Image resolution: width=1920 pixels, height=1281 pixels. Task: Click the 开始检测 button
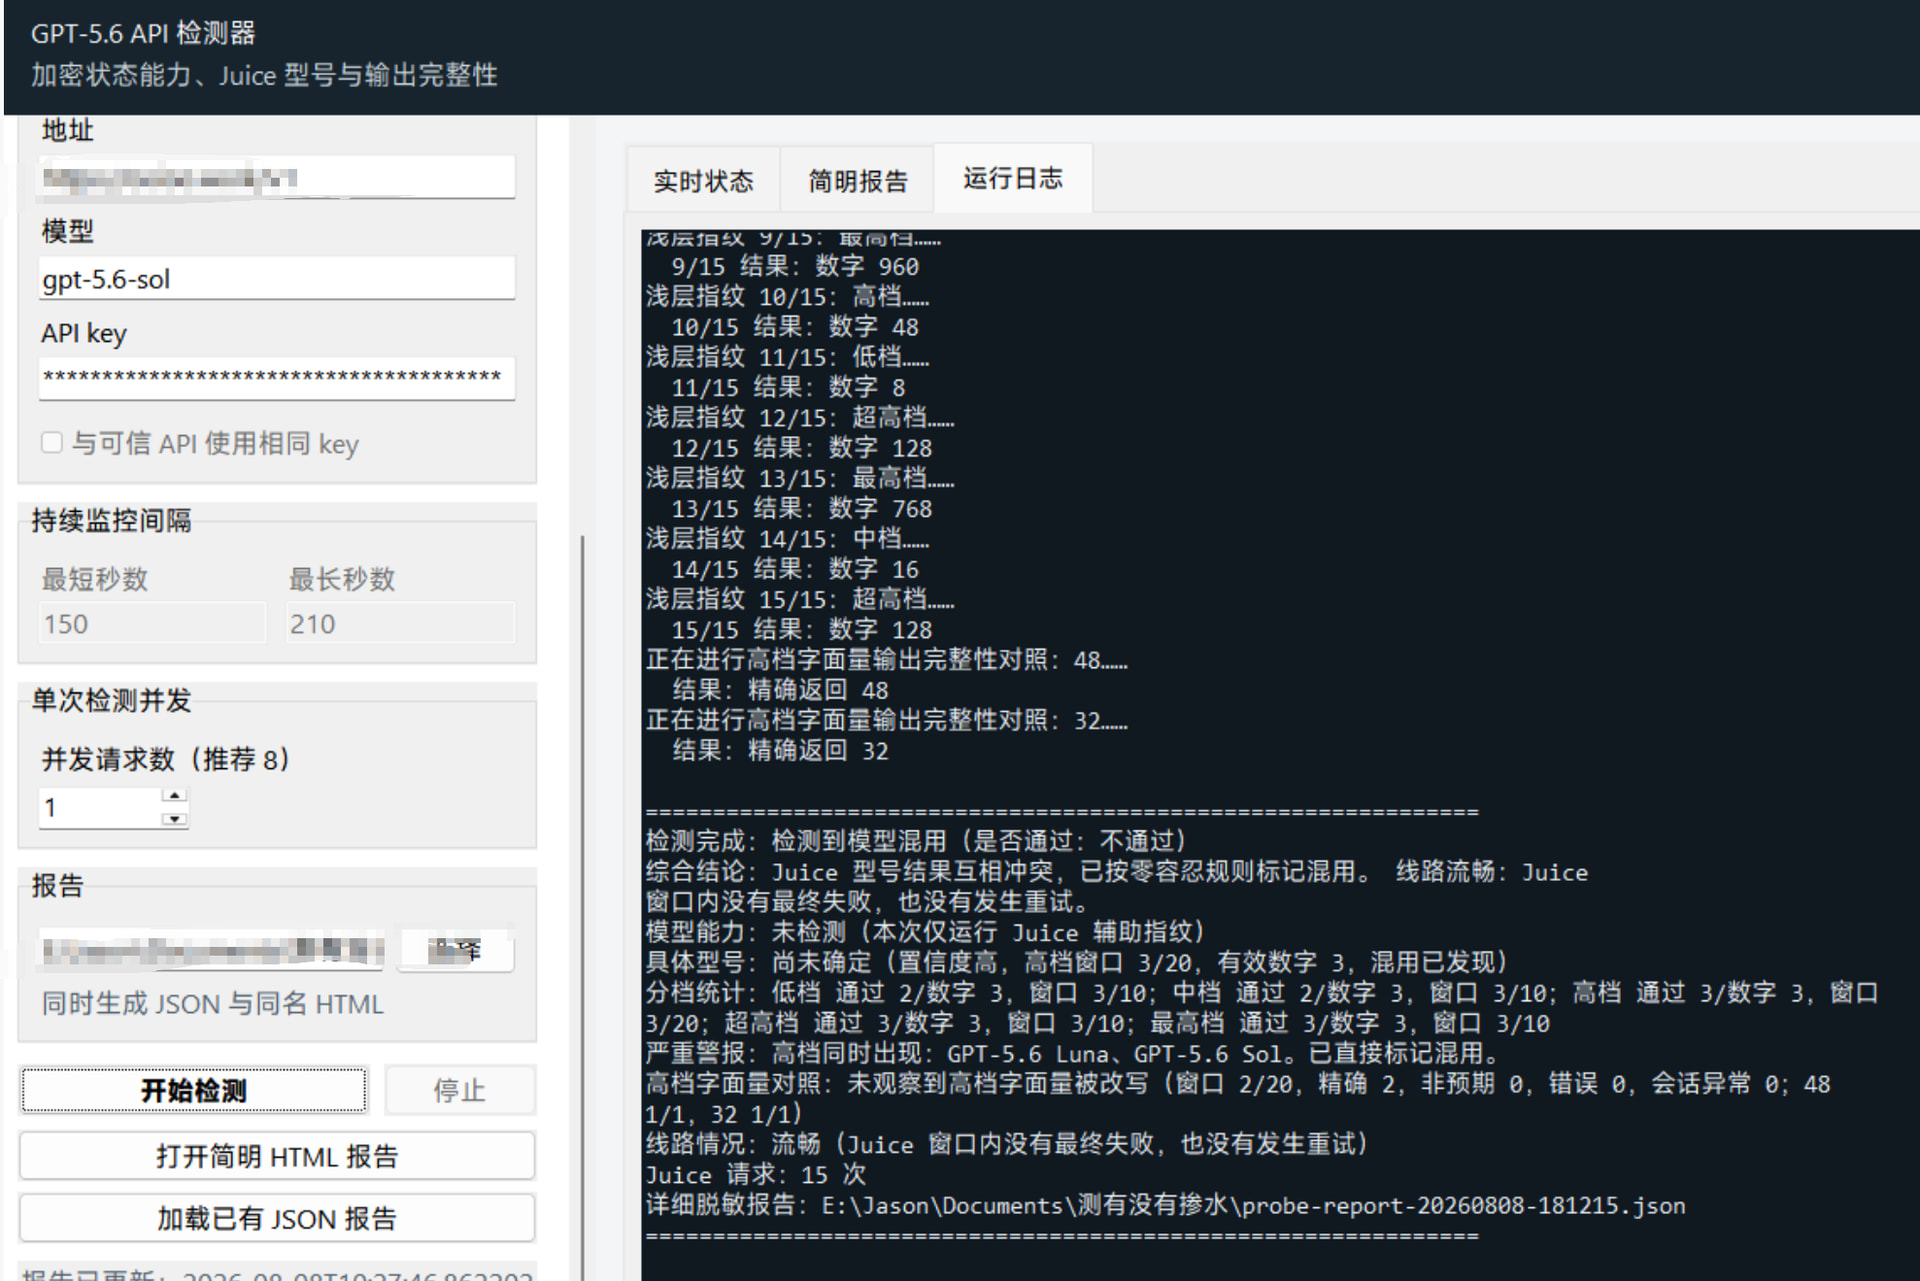pos(194,1090)
